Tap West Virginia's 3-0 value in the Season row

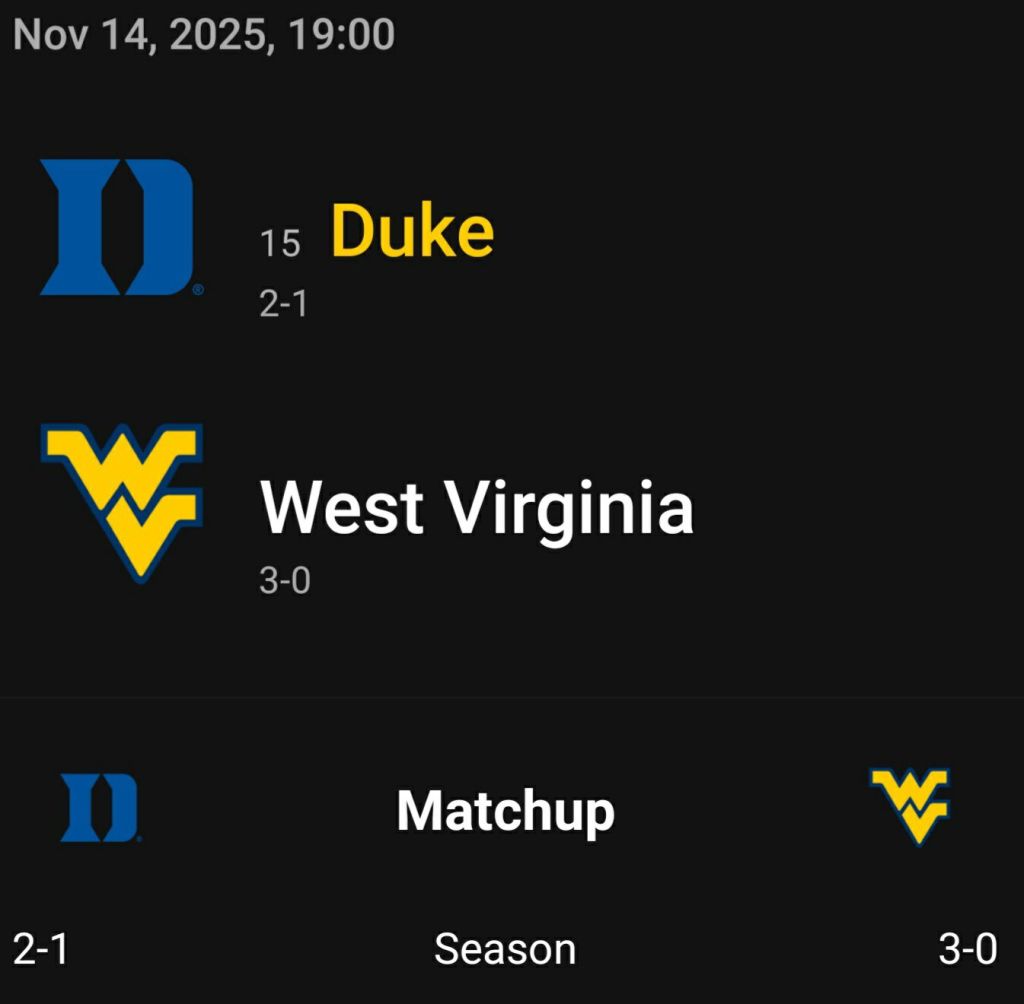coord(967,949)
